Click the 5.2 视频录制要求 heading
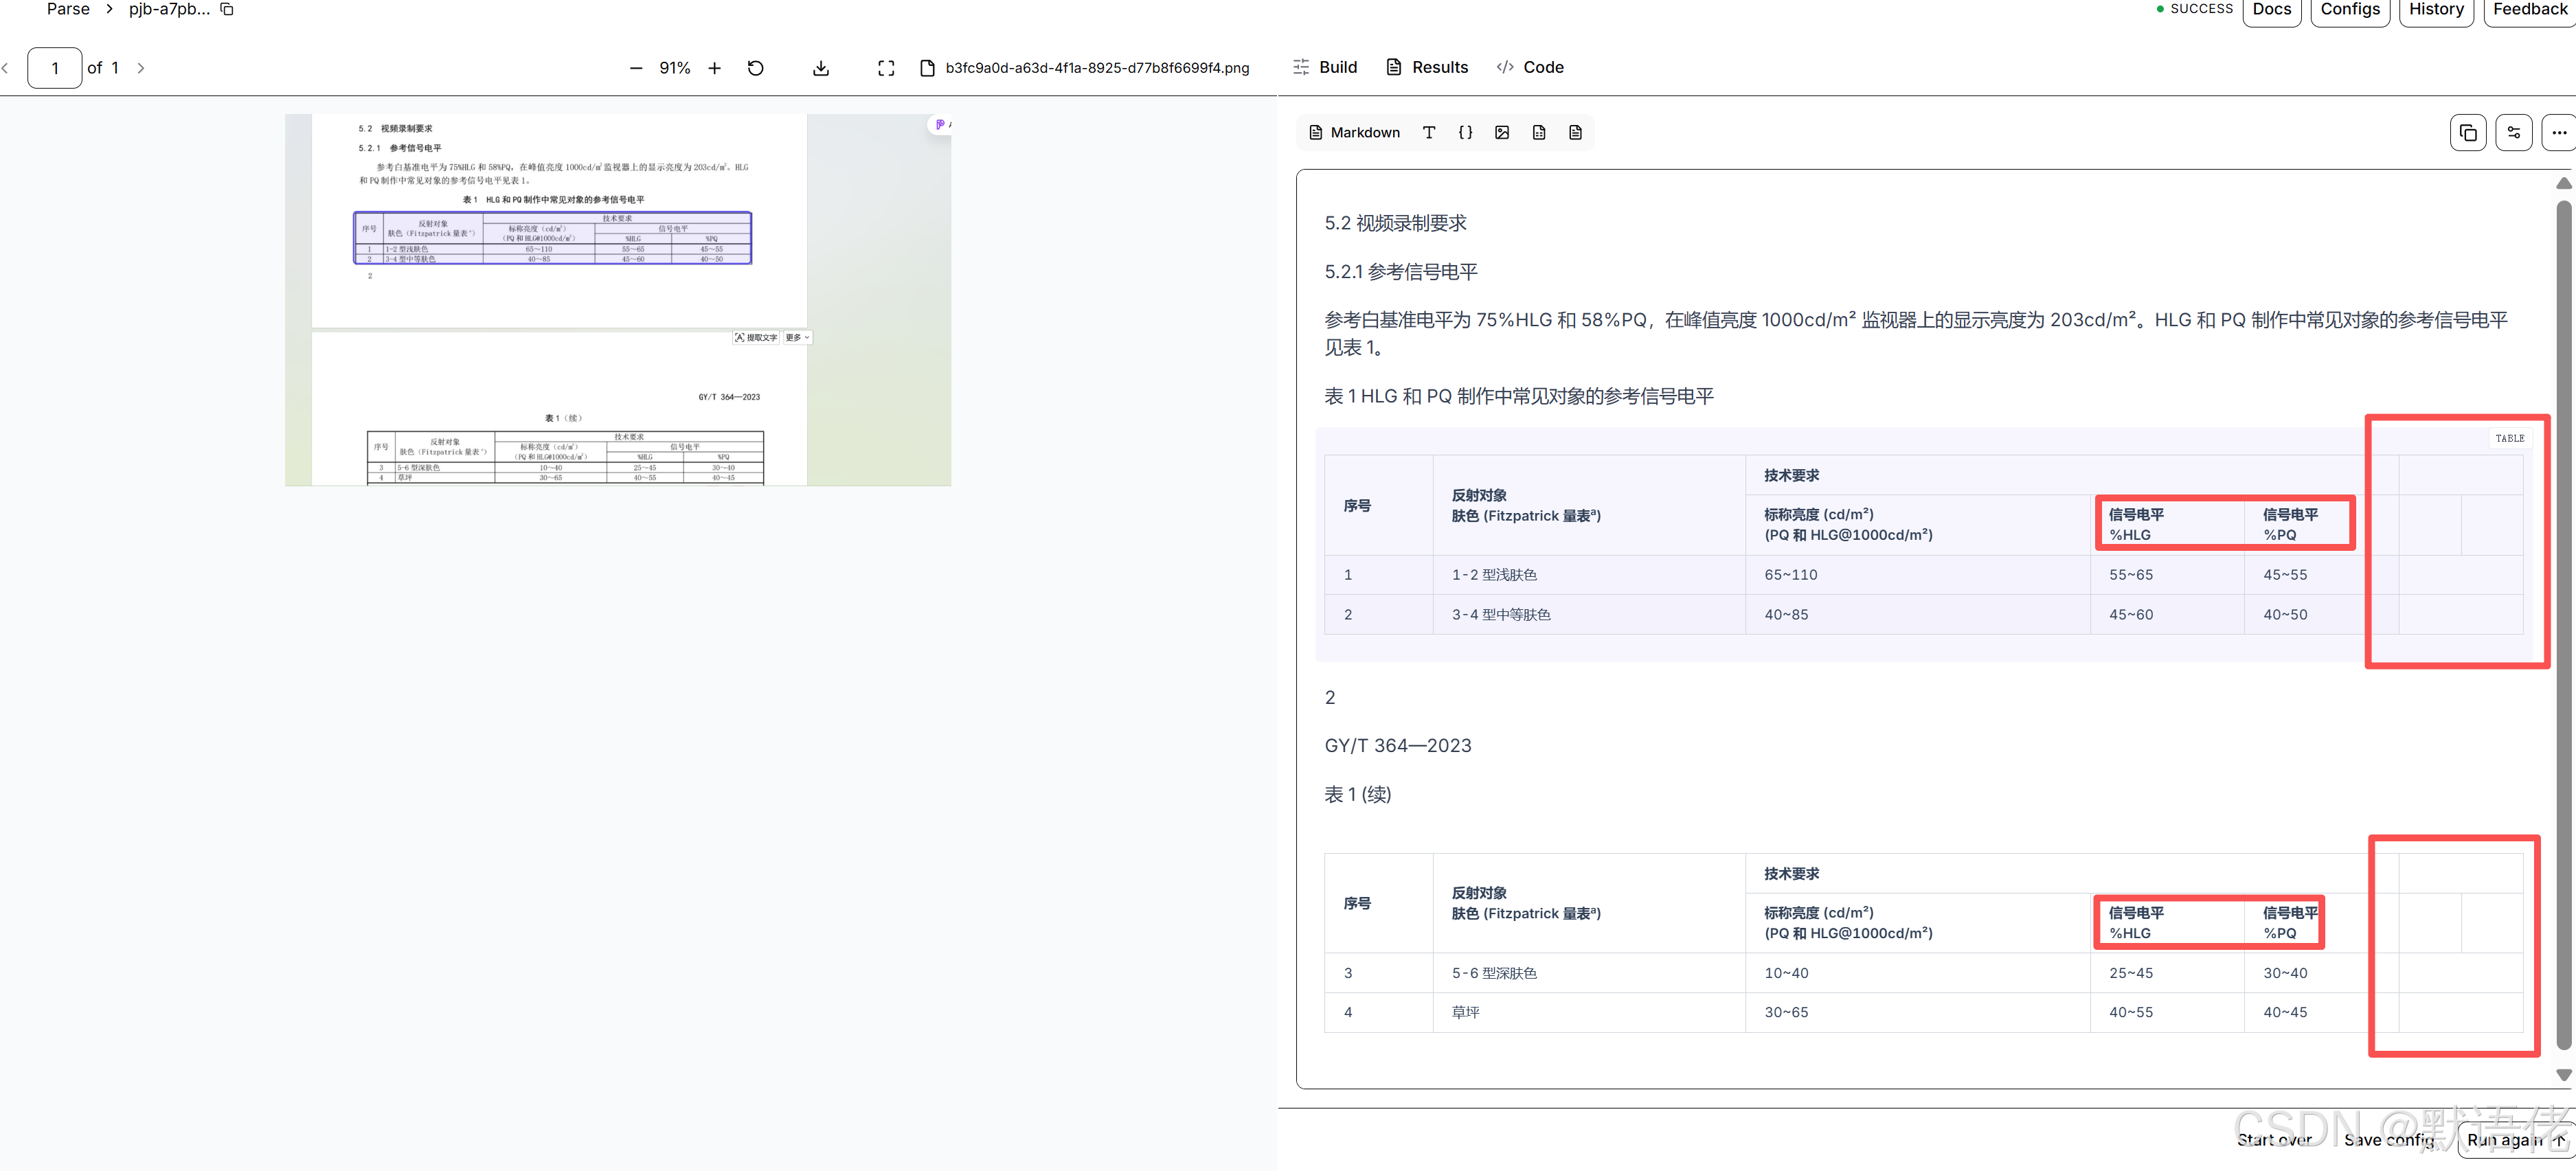Image resolution: width=2576 pixels, height=1171 pixels. [x=1395, y=223]
